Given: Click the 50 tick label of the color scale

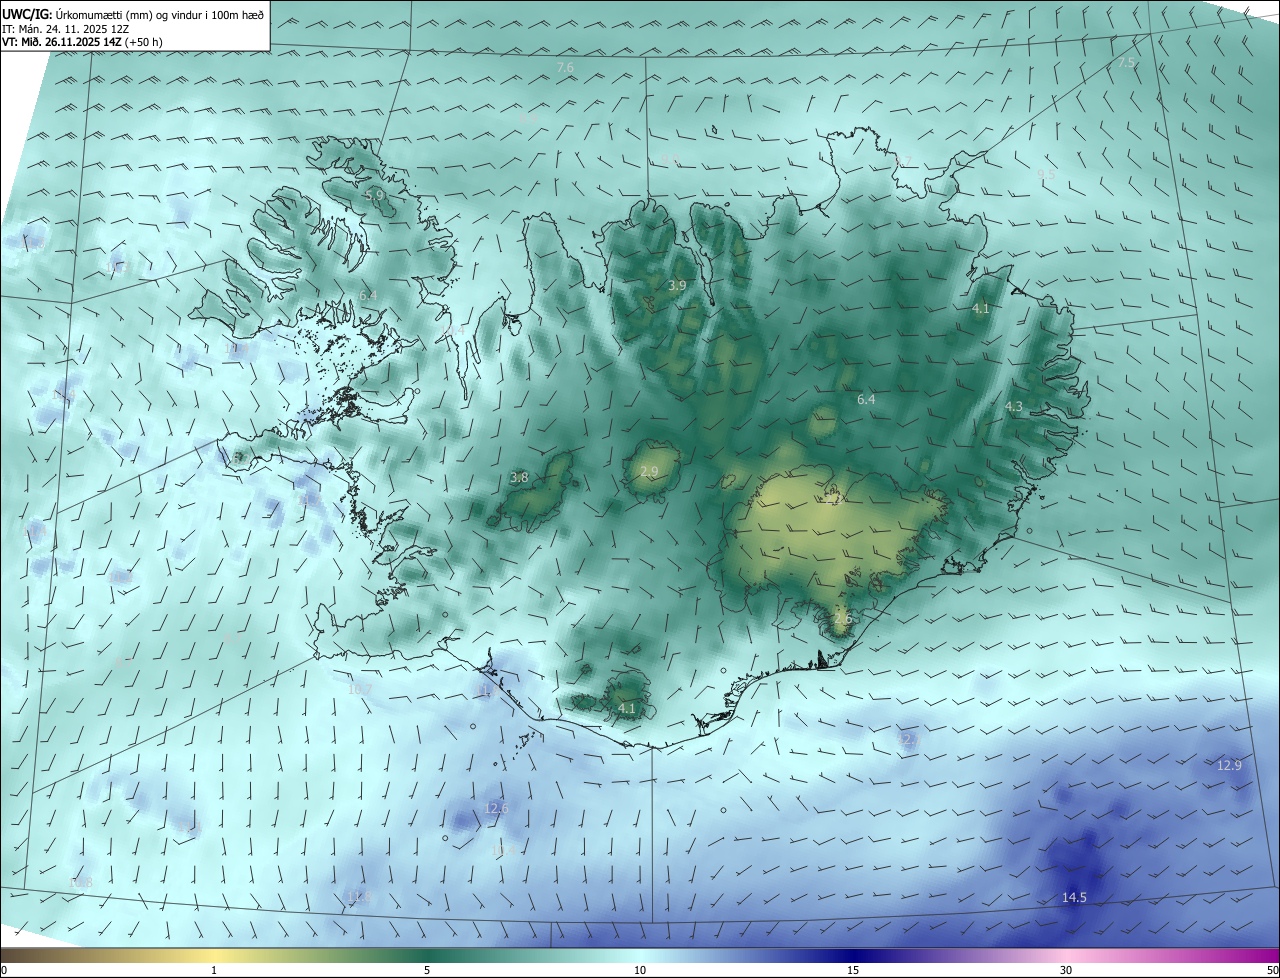Looking at the screenshot, I should (x=1272, y=970).
